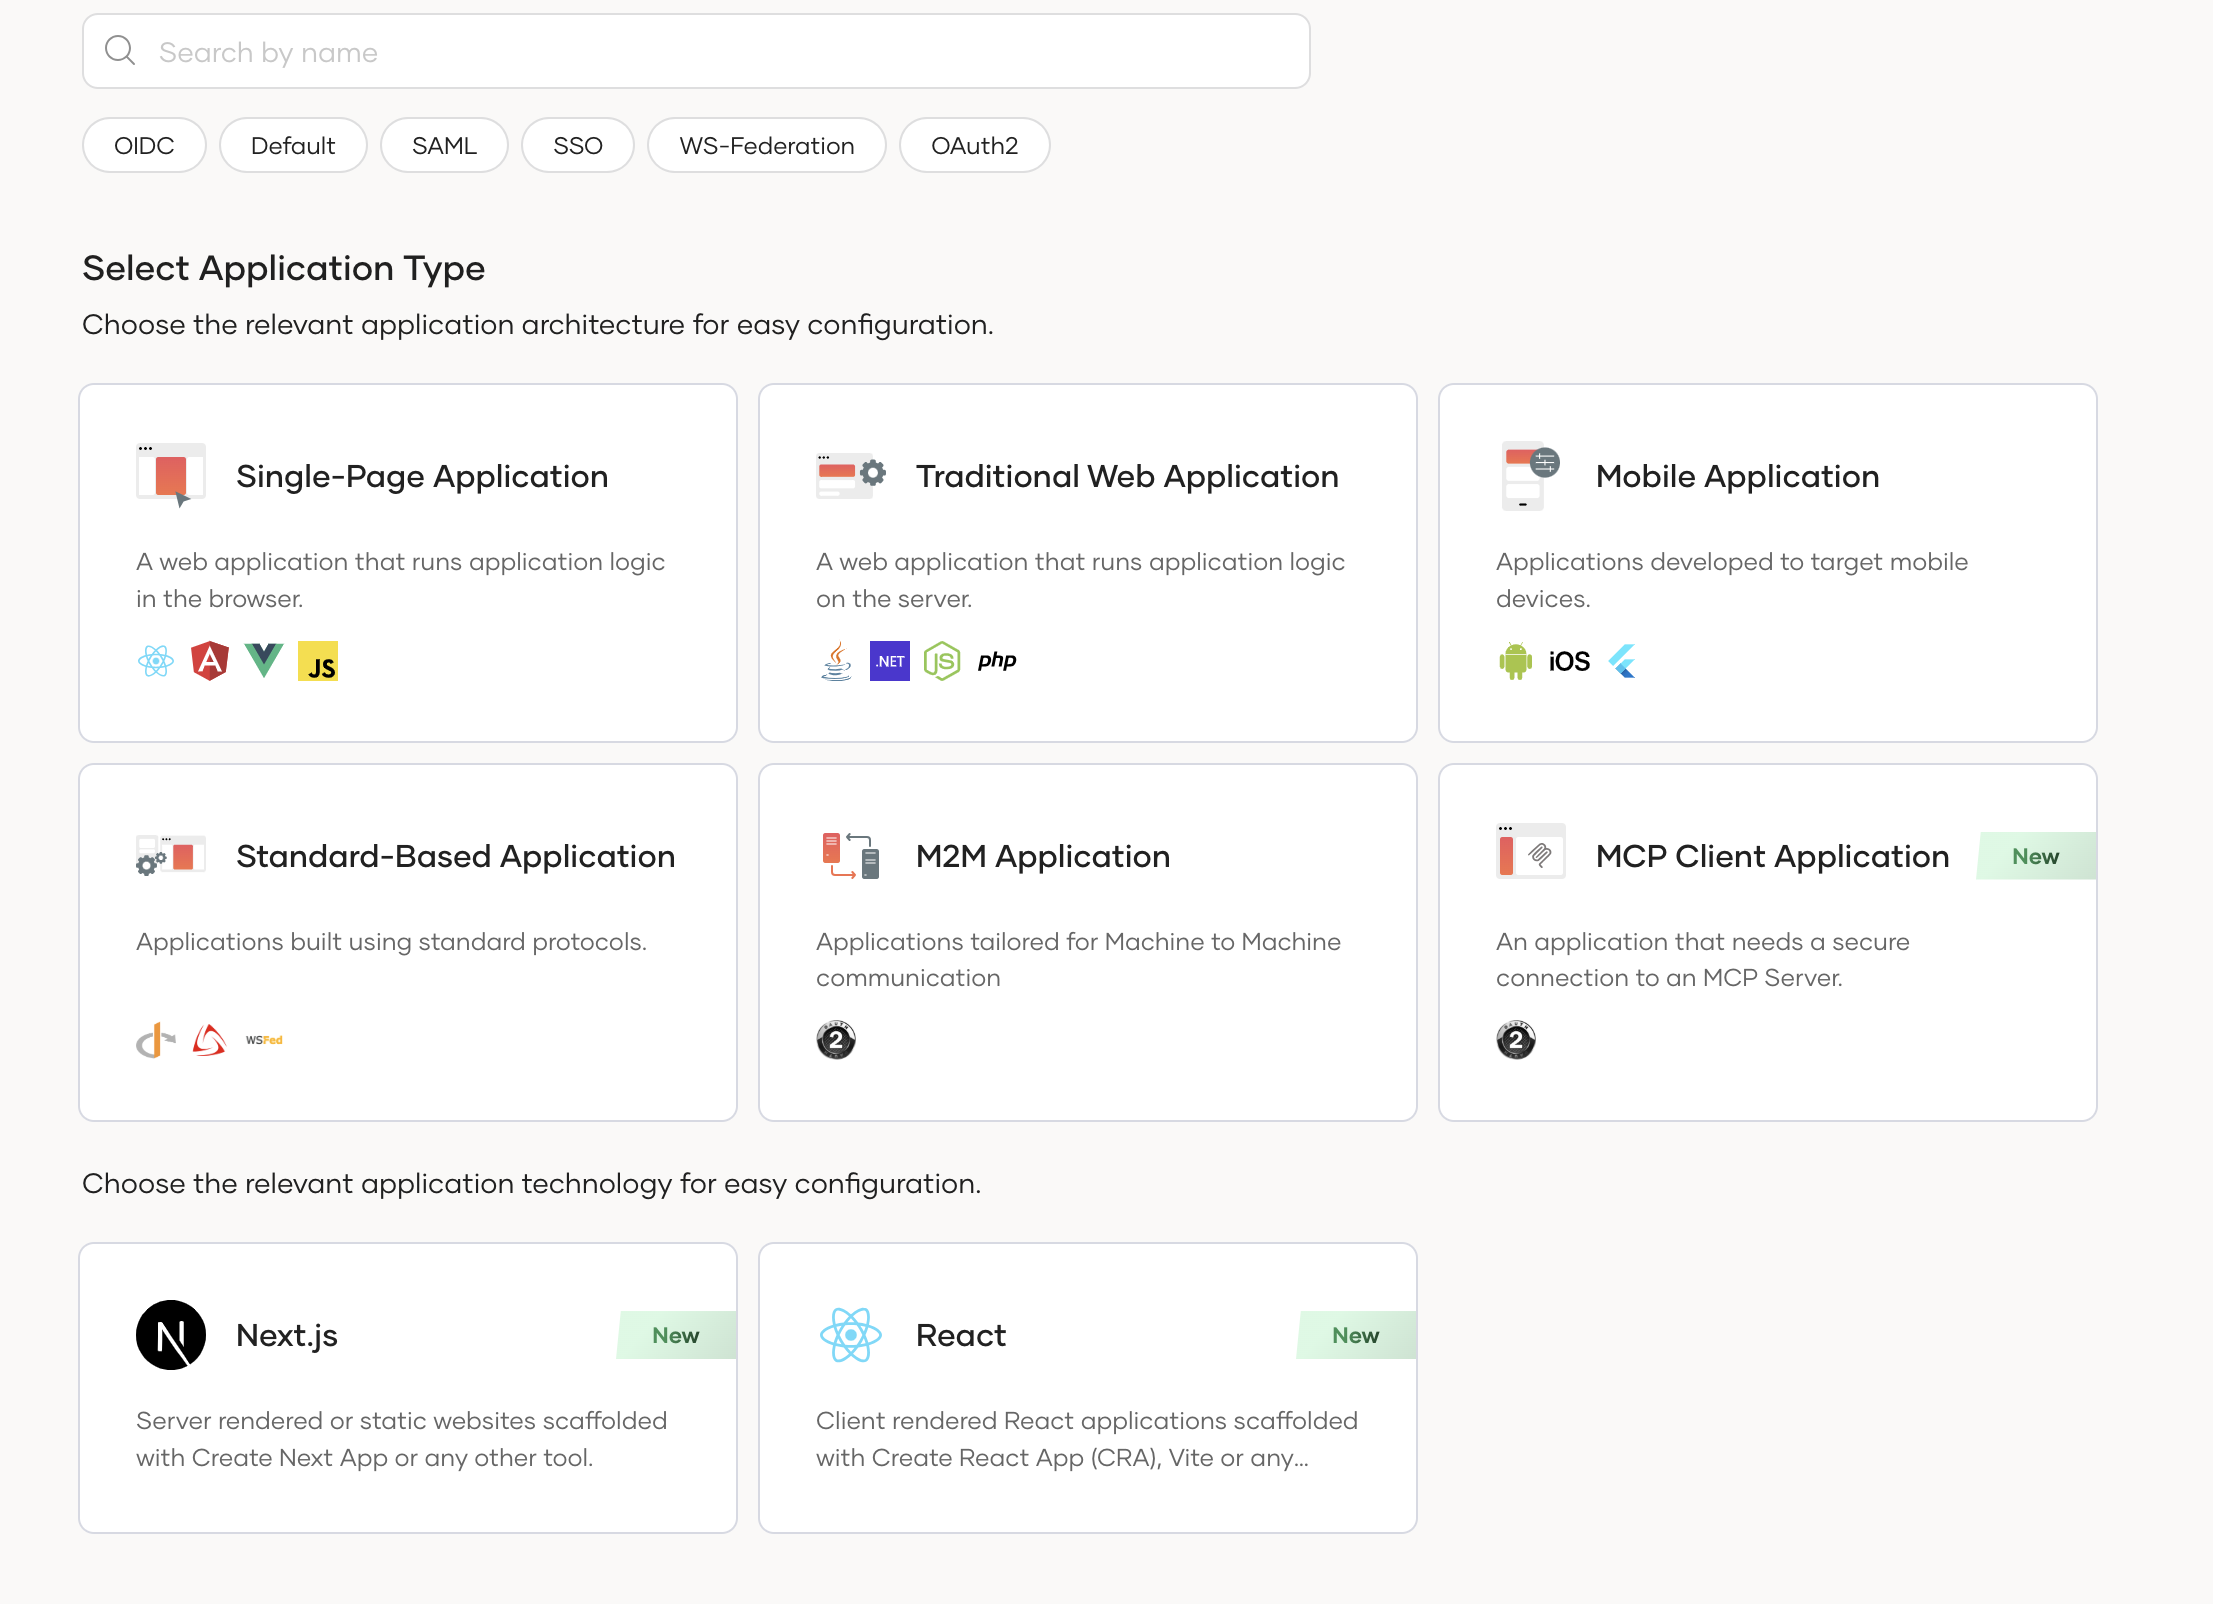Select the Vue.js icon
Screen dimensions: 2213x1604
264,661
